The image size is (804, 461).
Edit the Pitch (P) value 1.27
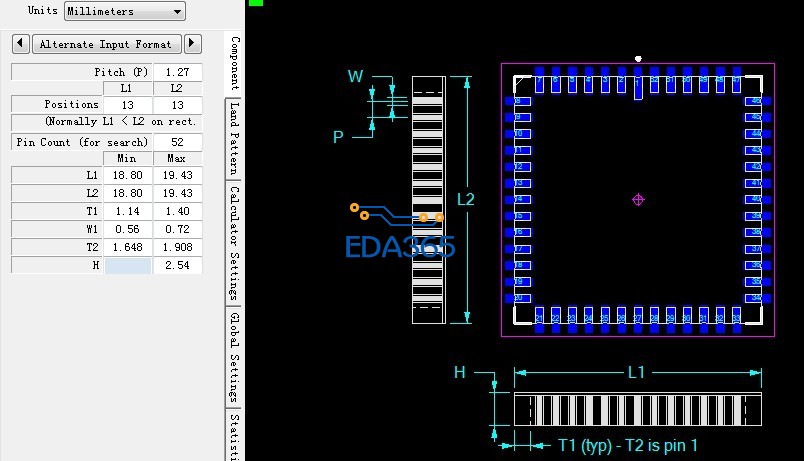pyautogui.click(x=177, y=72)
